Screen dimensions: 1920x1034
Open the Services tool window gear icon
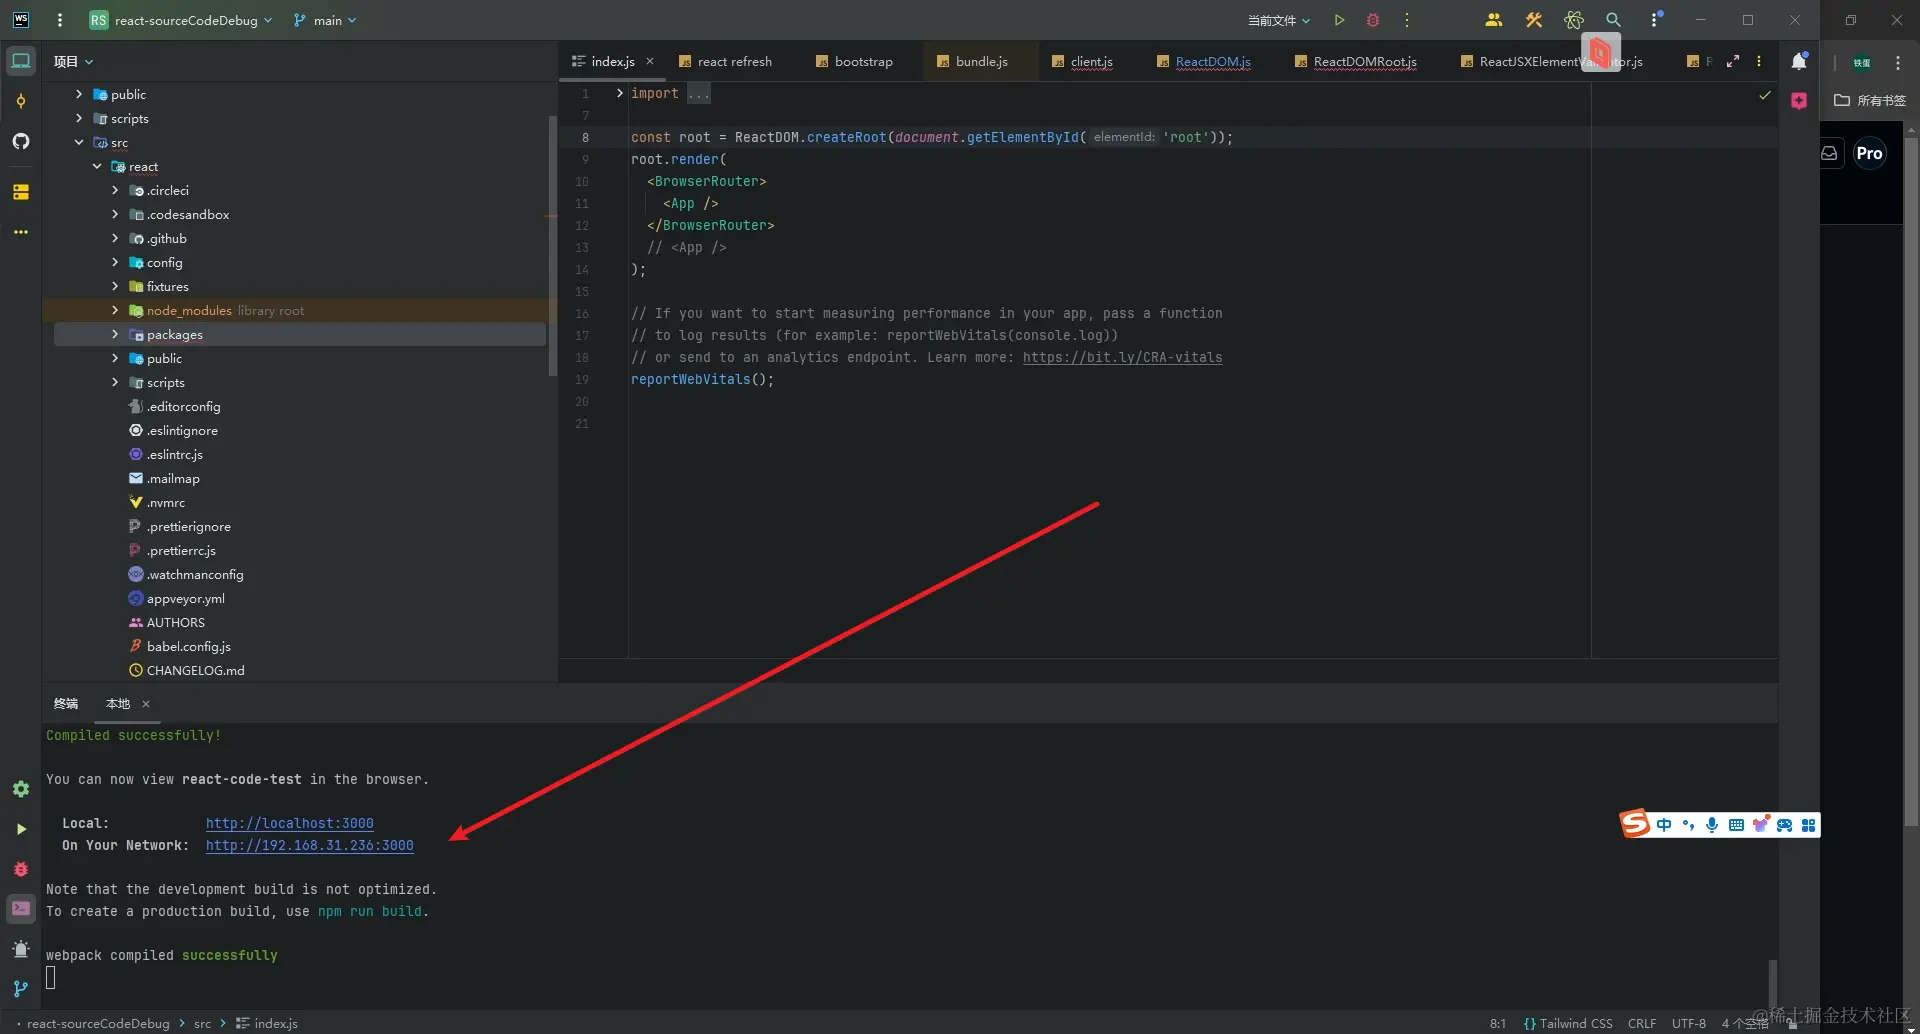(21, 789)
